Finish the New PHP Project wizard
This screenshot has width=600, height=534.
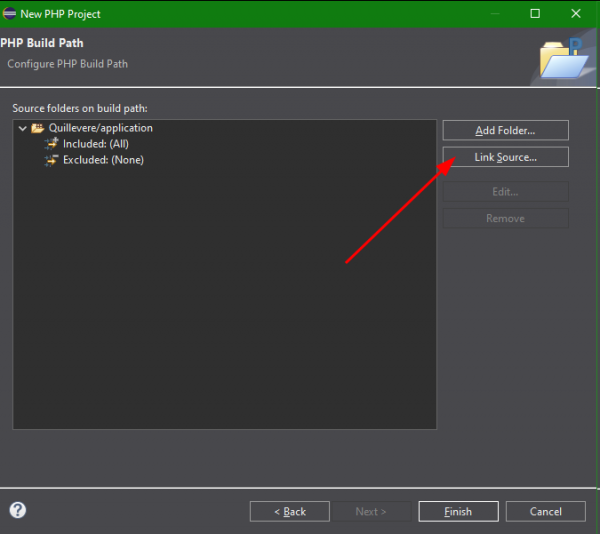pyautogui.click(x=458, y=511)
